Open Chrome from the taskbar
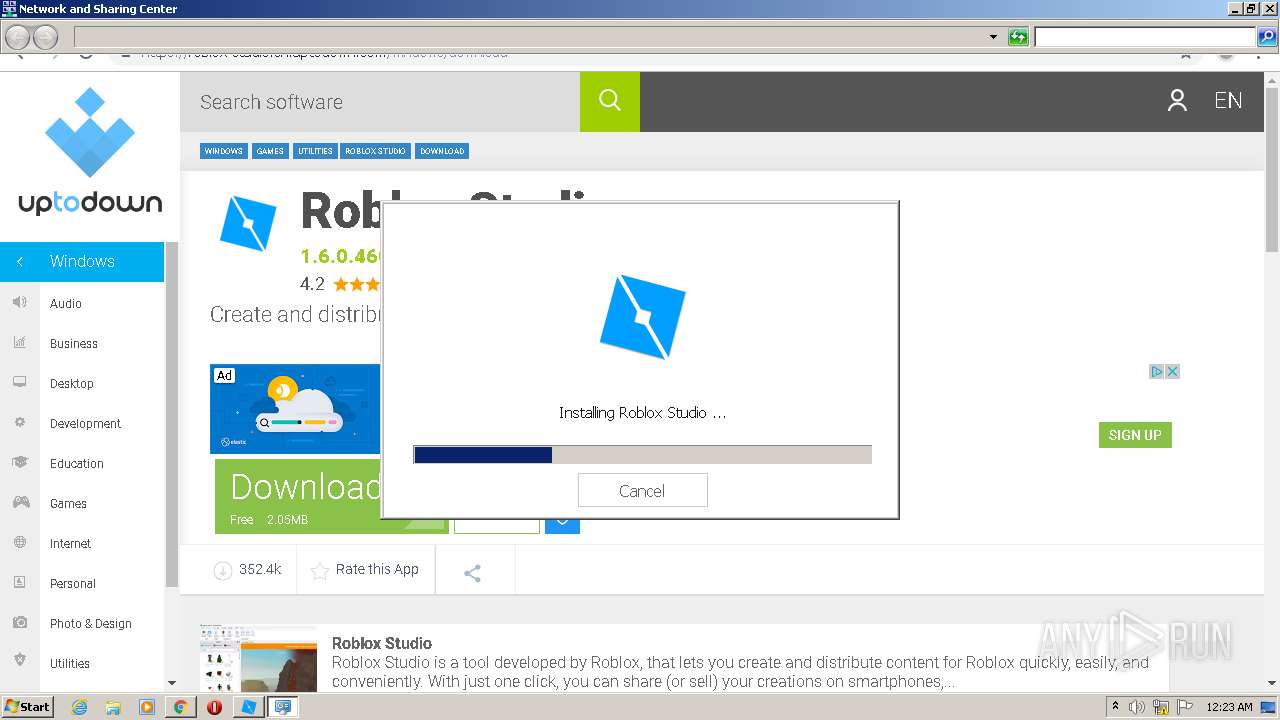The image size is (1280, 720). click(x=180, y=707)
